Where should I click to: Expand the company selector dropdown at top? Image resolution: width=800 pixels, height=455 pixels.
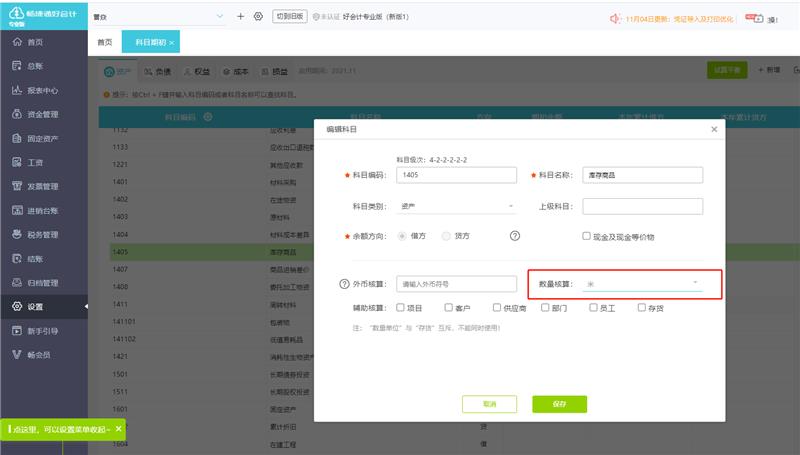pyautogui.click(x=220, y=17)
